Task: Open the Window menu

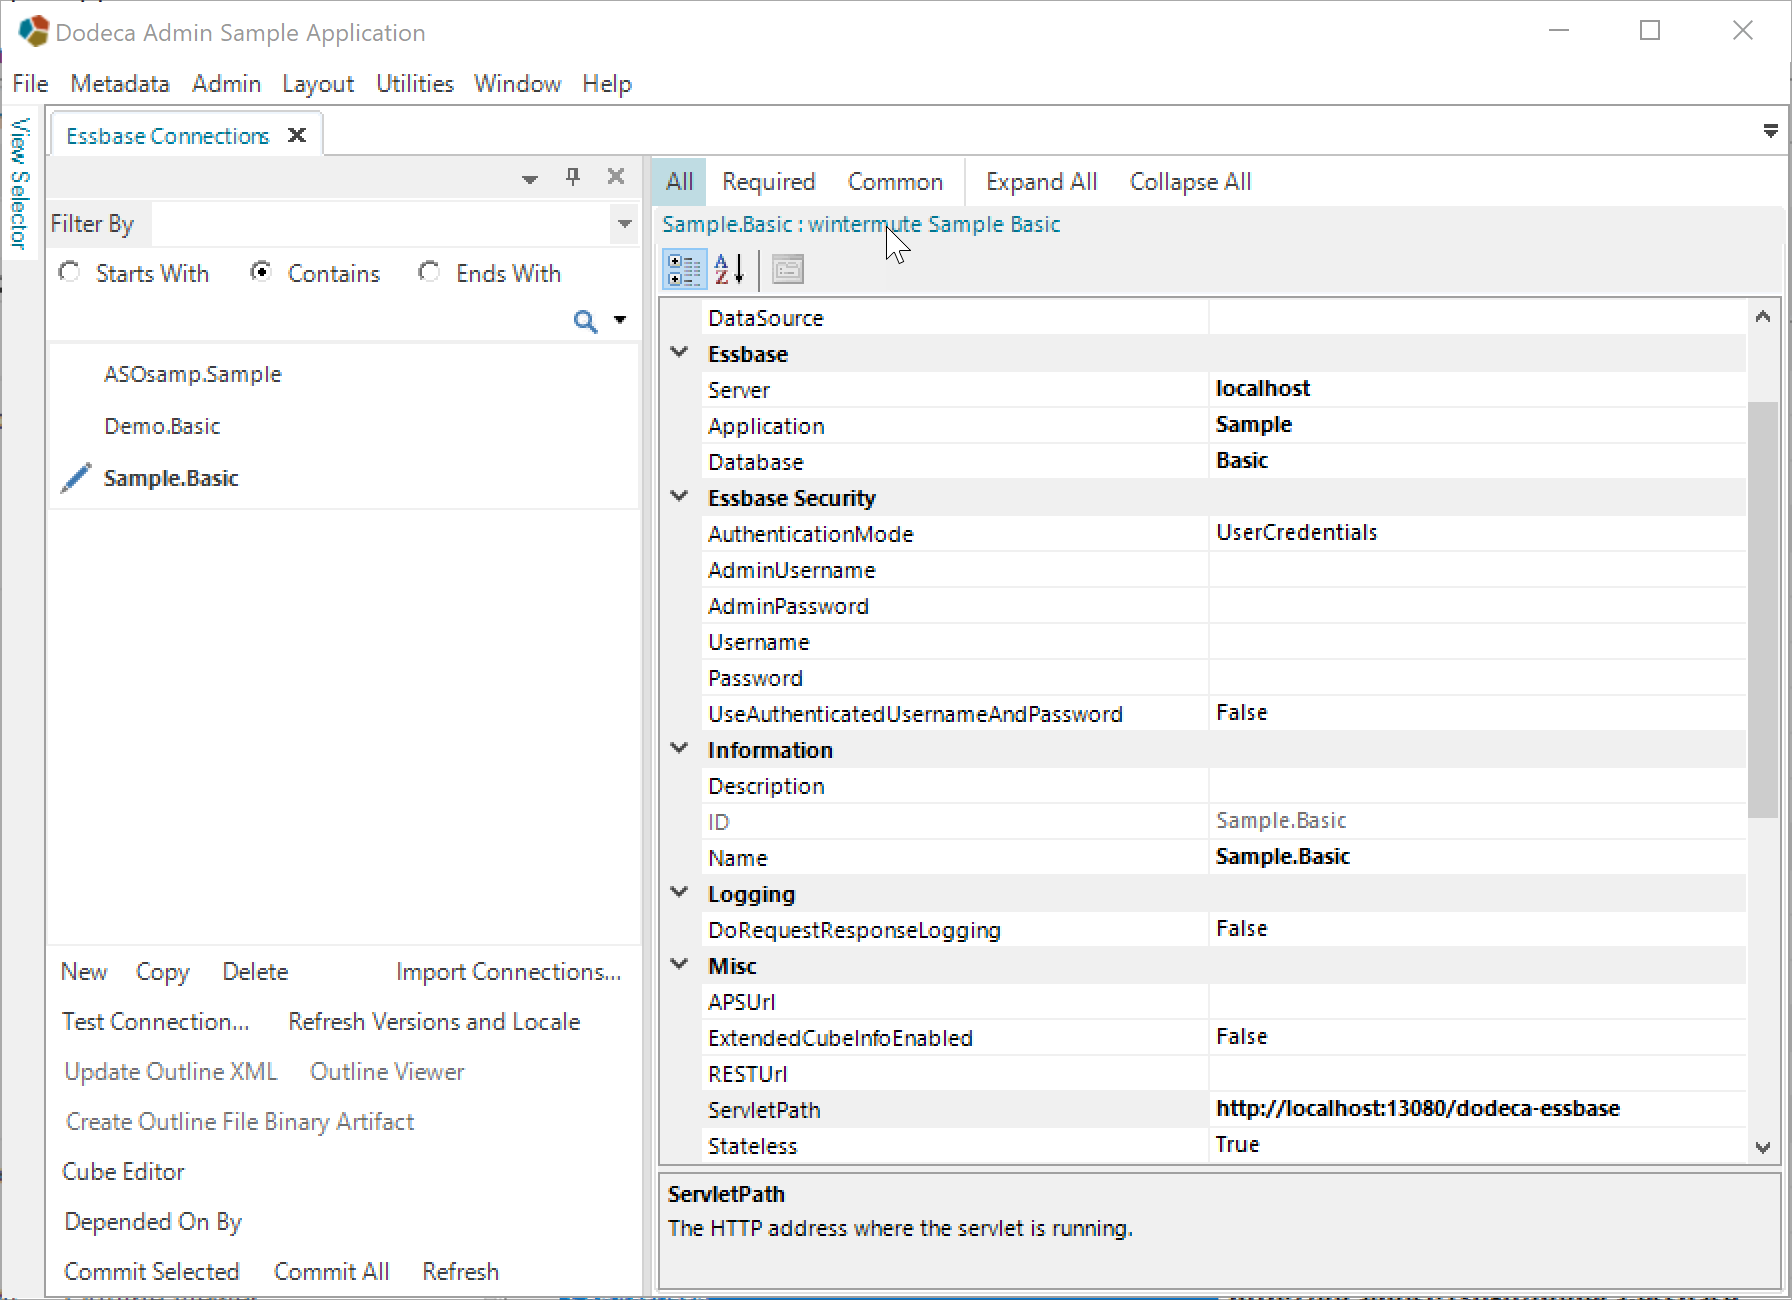Action: click(517, 84)
